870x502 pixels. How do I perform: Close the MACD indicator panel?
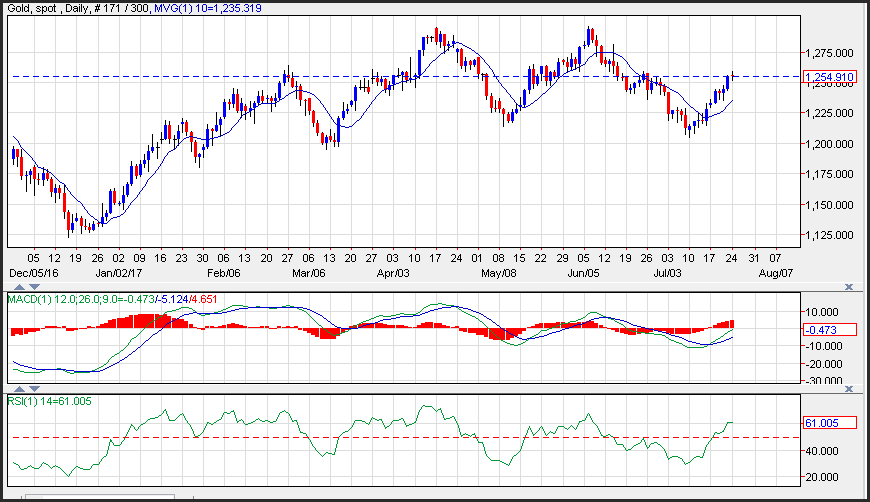(x=848, y=287)
